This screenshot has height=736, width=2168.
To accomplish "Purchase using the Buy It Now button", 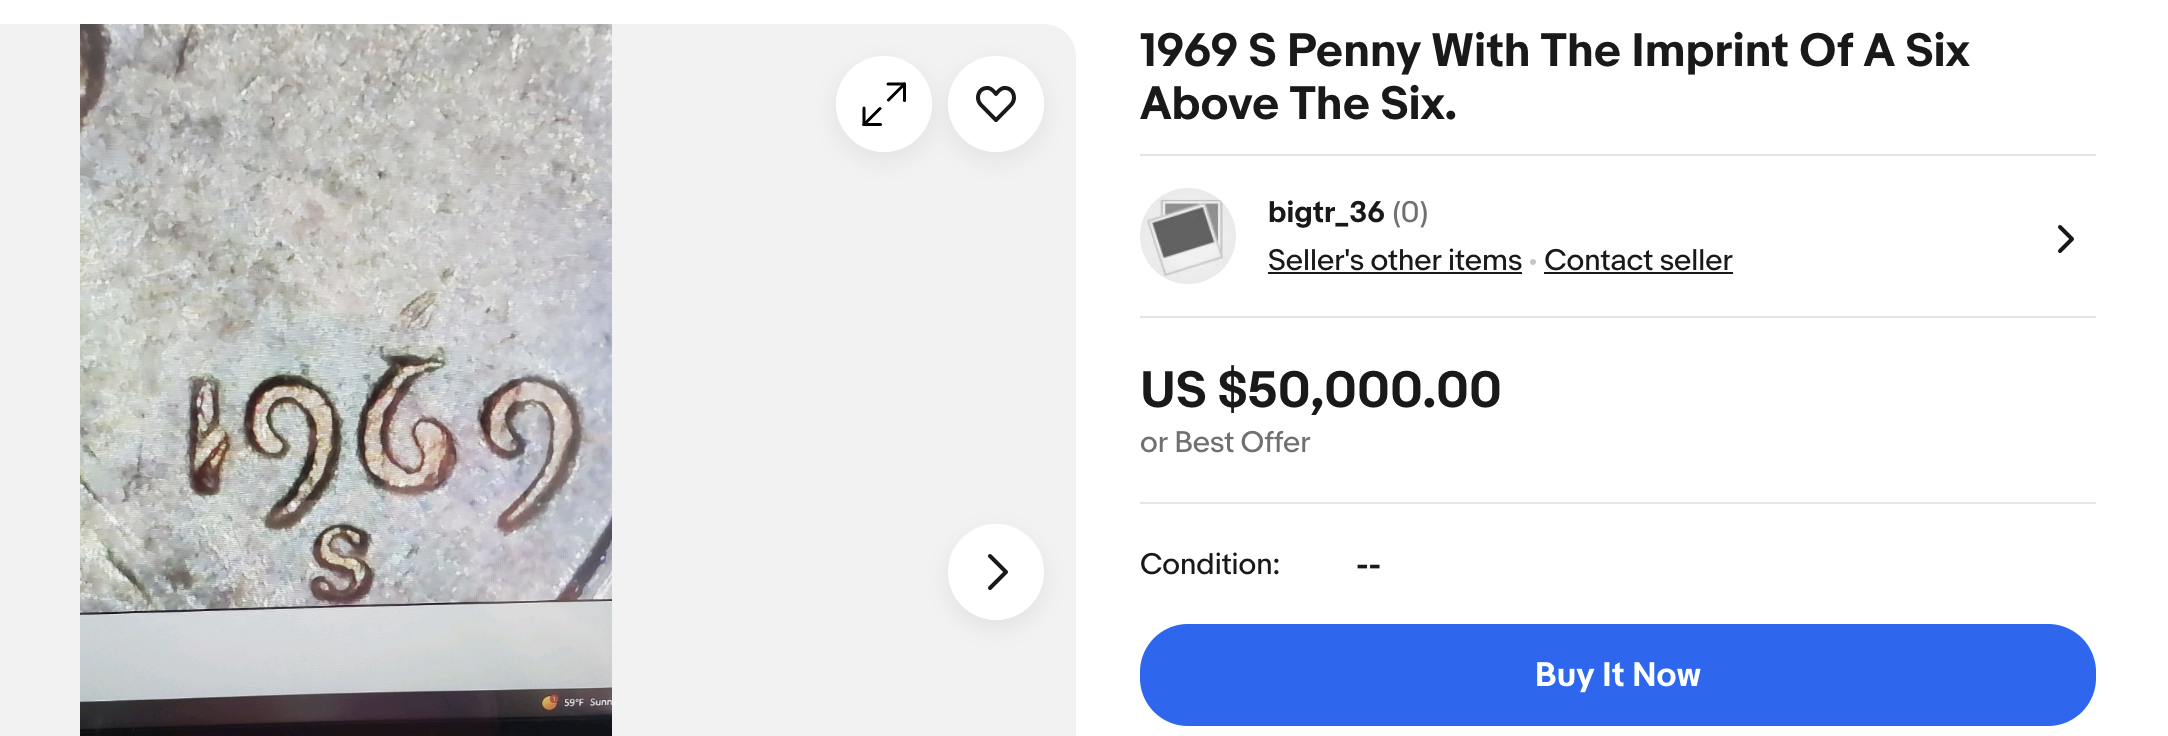I will pyautogui.click(x=1618, y=675).
